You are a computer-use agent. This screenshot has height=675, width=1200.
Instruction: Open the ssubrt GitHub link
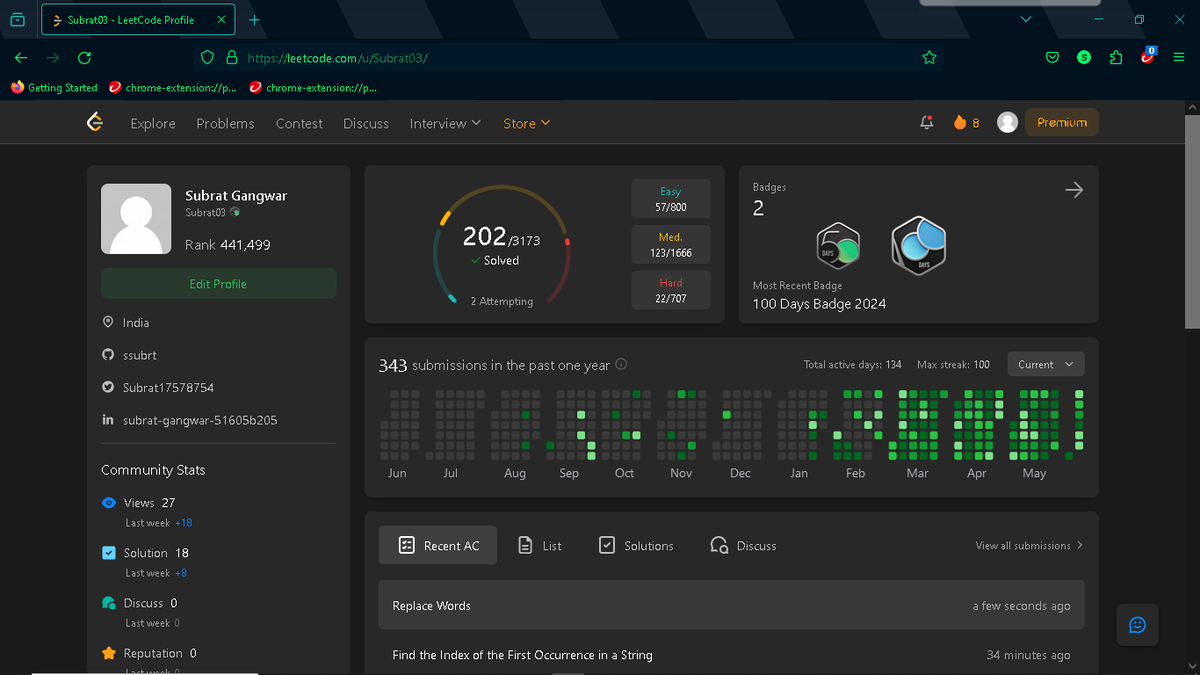click(x=140, y=355)
